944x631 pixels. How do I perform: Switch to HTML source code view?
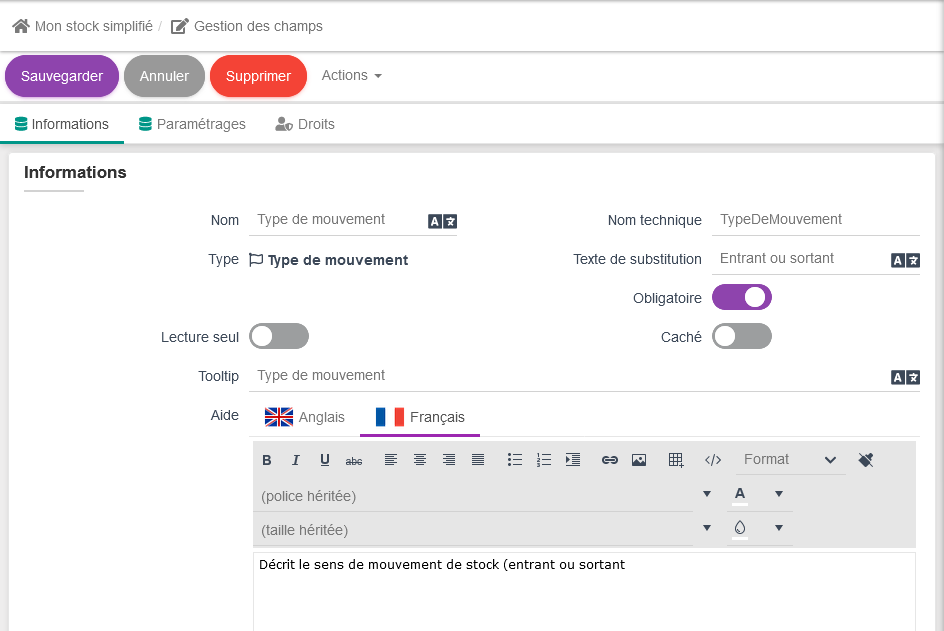coord(713,460)
